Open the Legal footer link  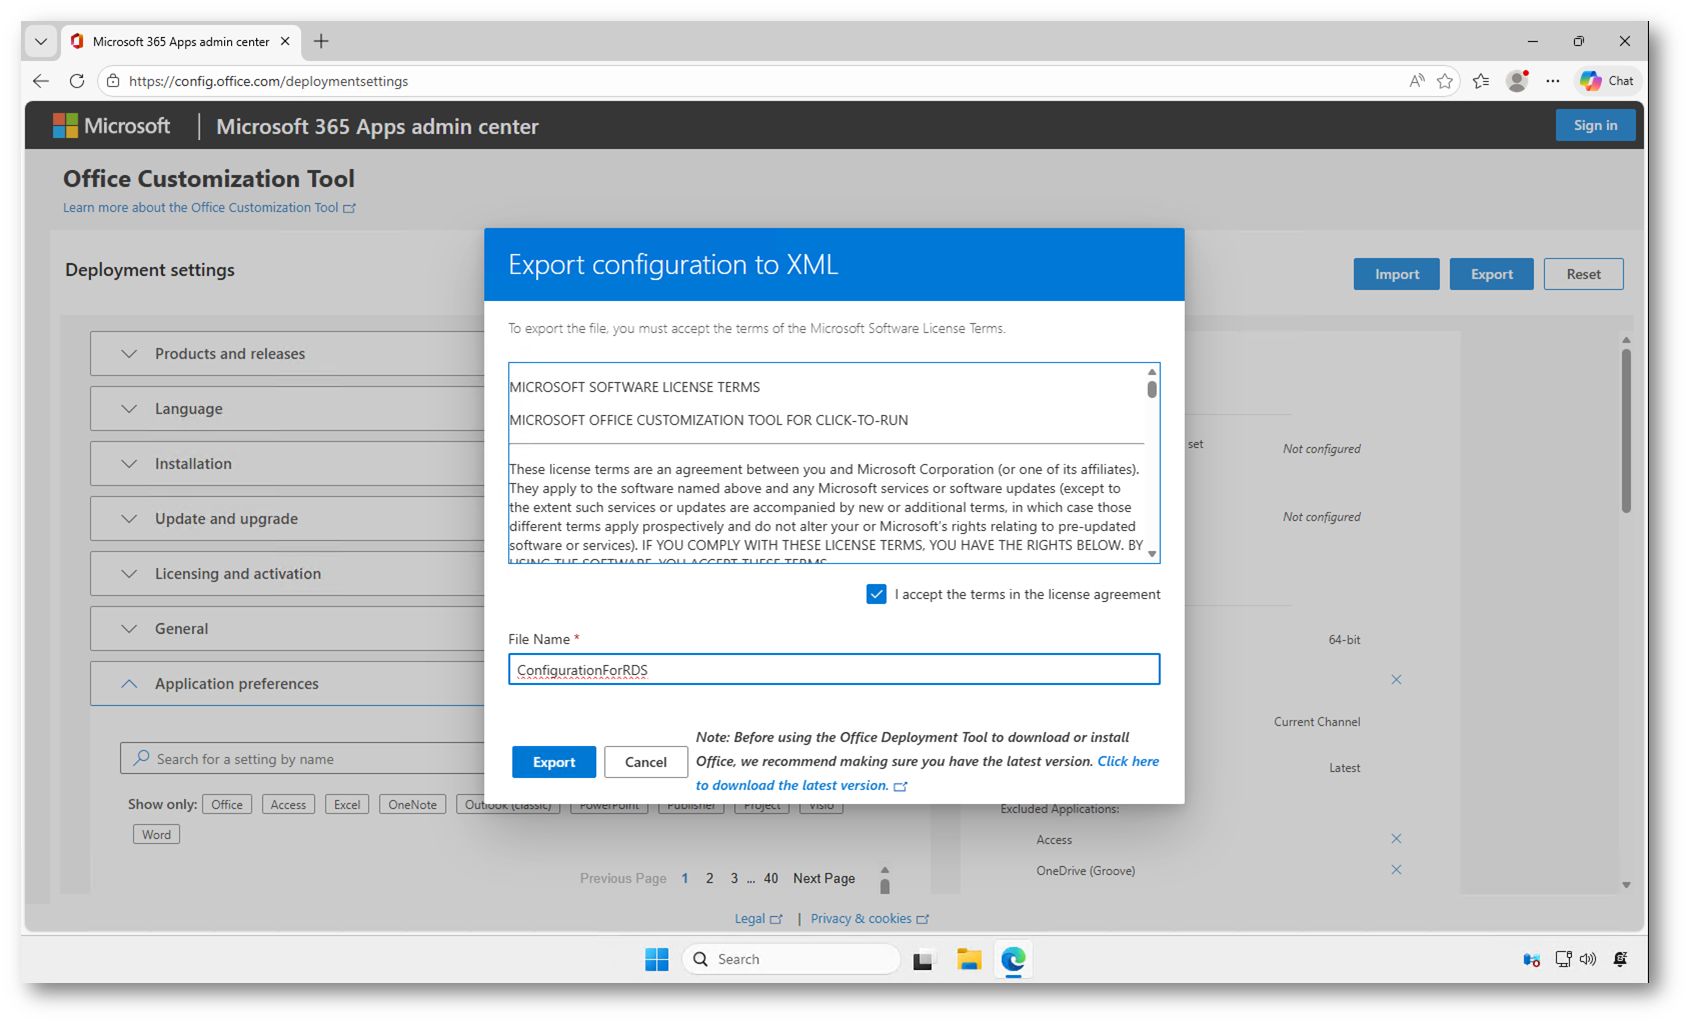pyautogui.click(x=758, y=919)
